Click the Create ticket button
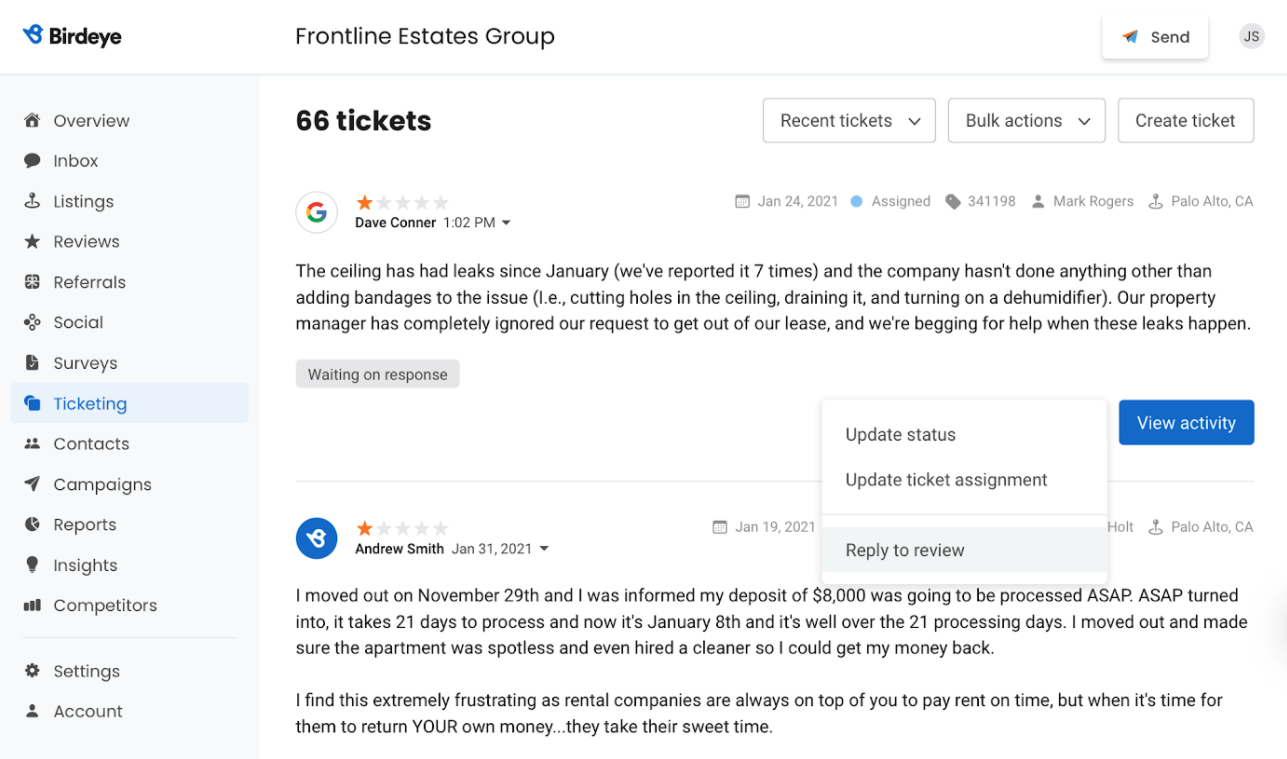This screenshot has height=759, width=1287. tap(1185, 121)
